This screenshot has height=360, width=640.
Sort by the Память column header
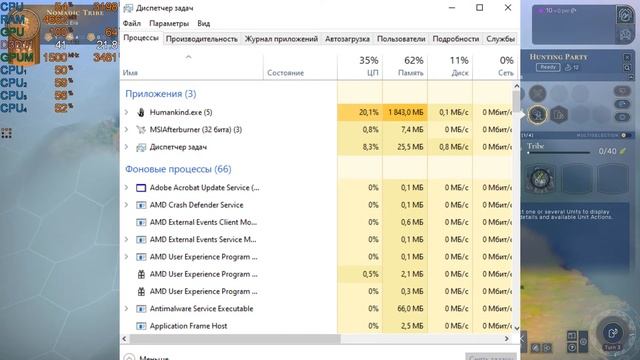(x=405, y=67)
